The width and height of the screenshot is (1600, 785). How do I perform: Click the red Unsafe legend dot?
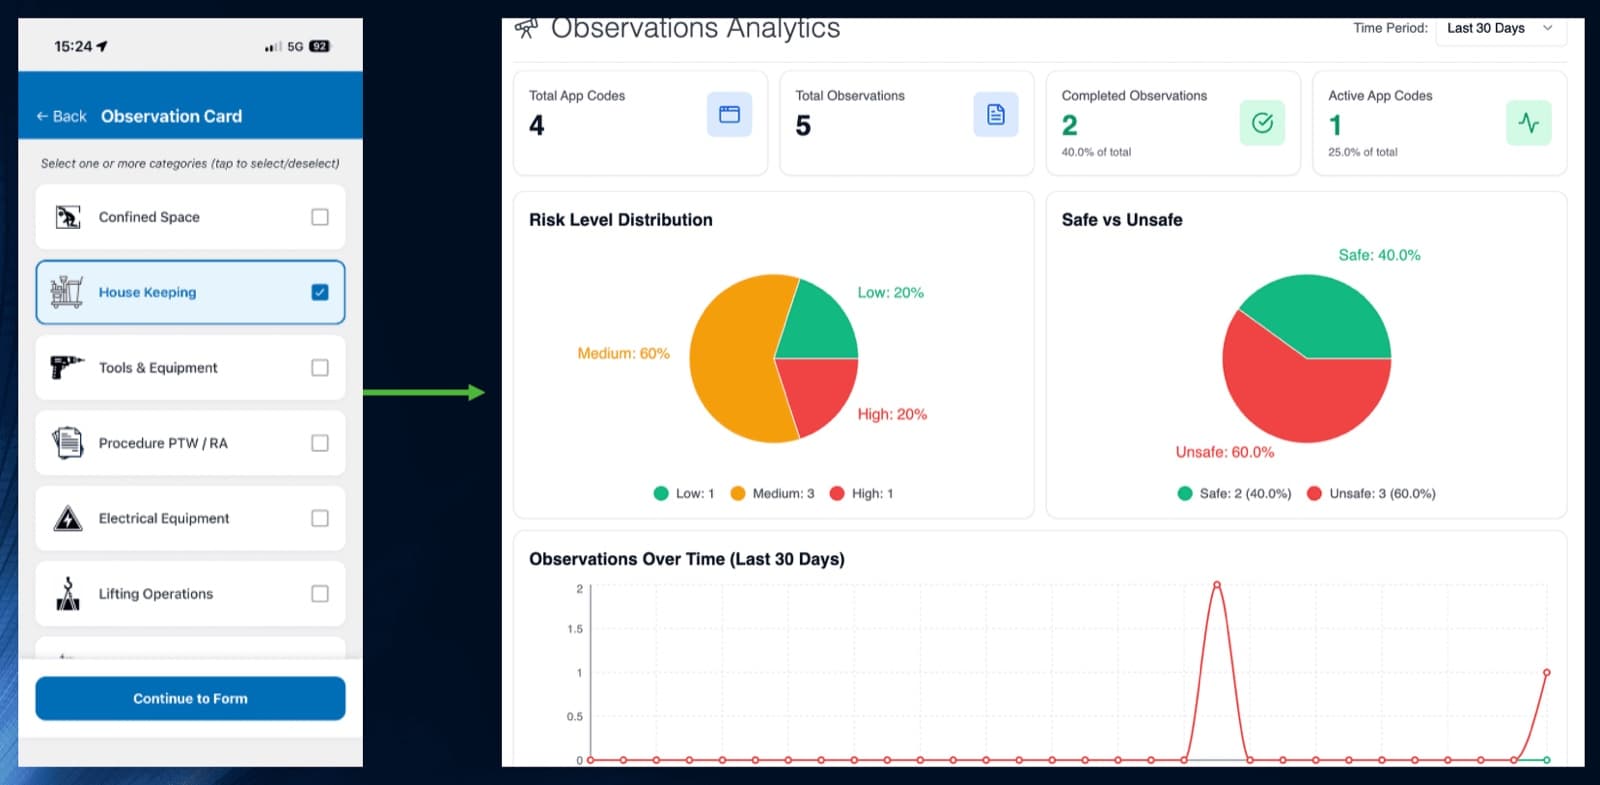point(1314,493)
